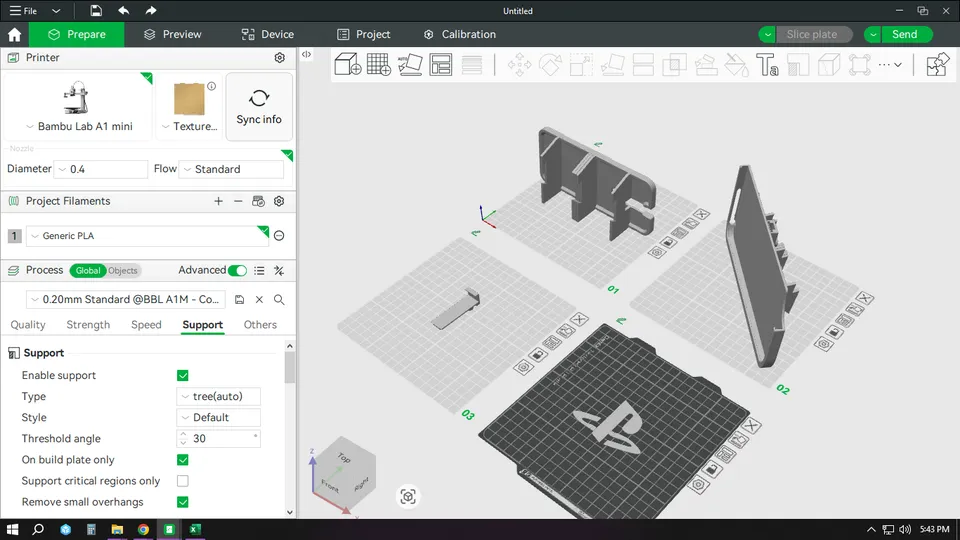Screen dimensions: 960x540
Task: Open the Quality settings tab
Action: tap(28, 325)
